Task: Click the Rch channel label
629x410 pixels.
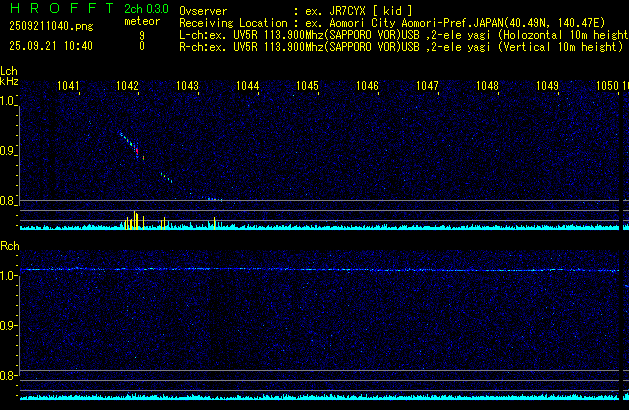Action: (9, 245)
